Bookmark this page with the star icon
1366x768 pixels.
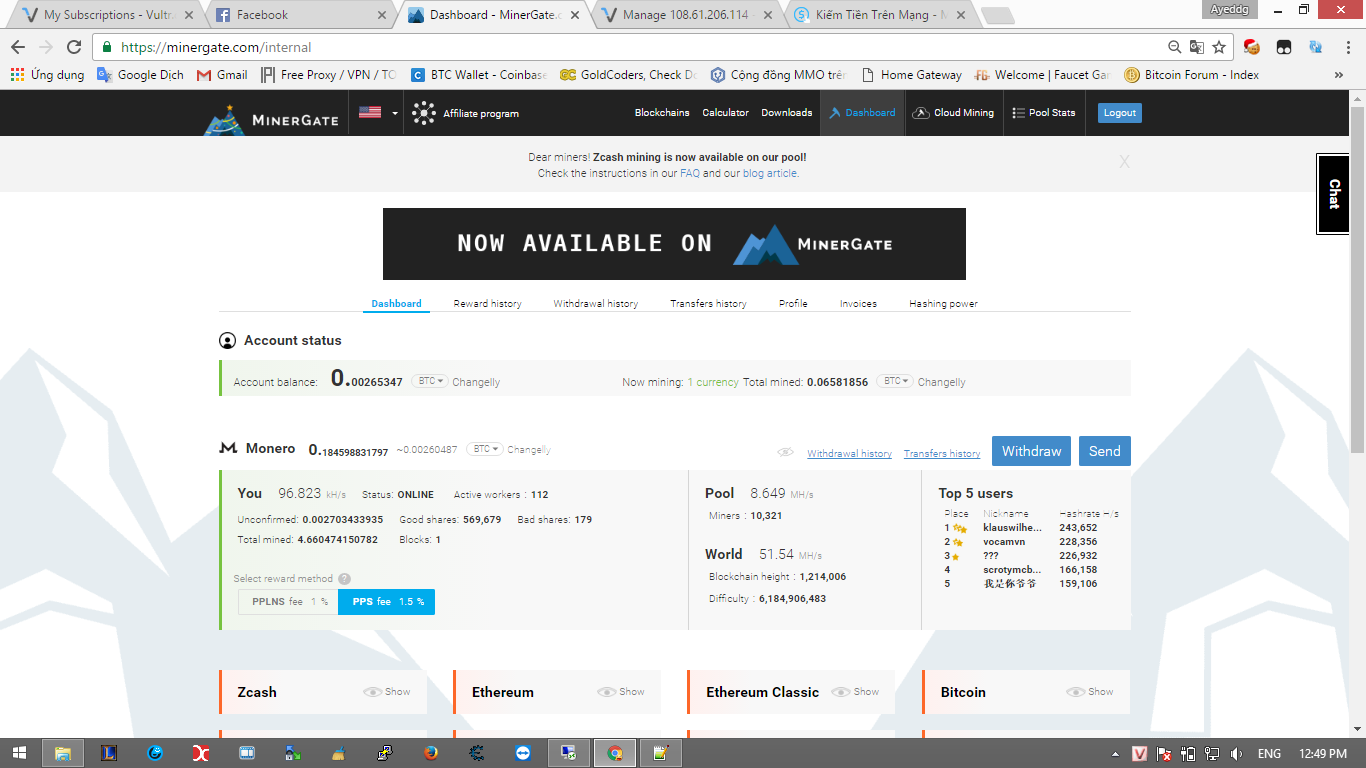coord(1219,47)
